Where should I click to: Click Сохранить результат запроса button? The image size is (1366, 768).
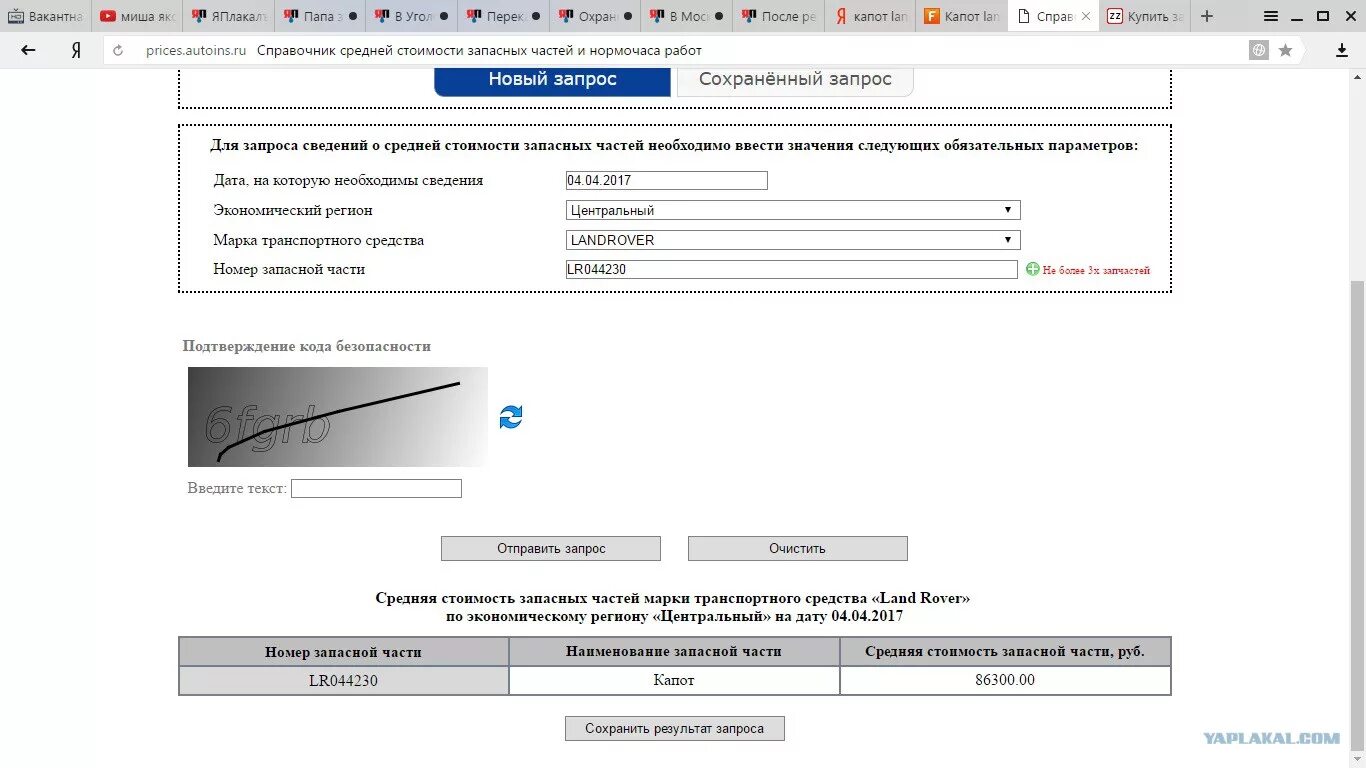point(675,729)
